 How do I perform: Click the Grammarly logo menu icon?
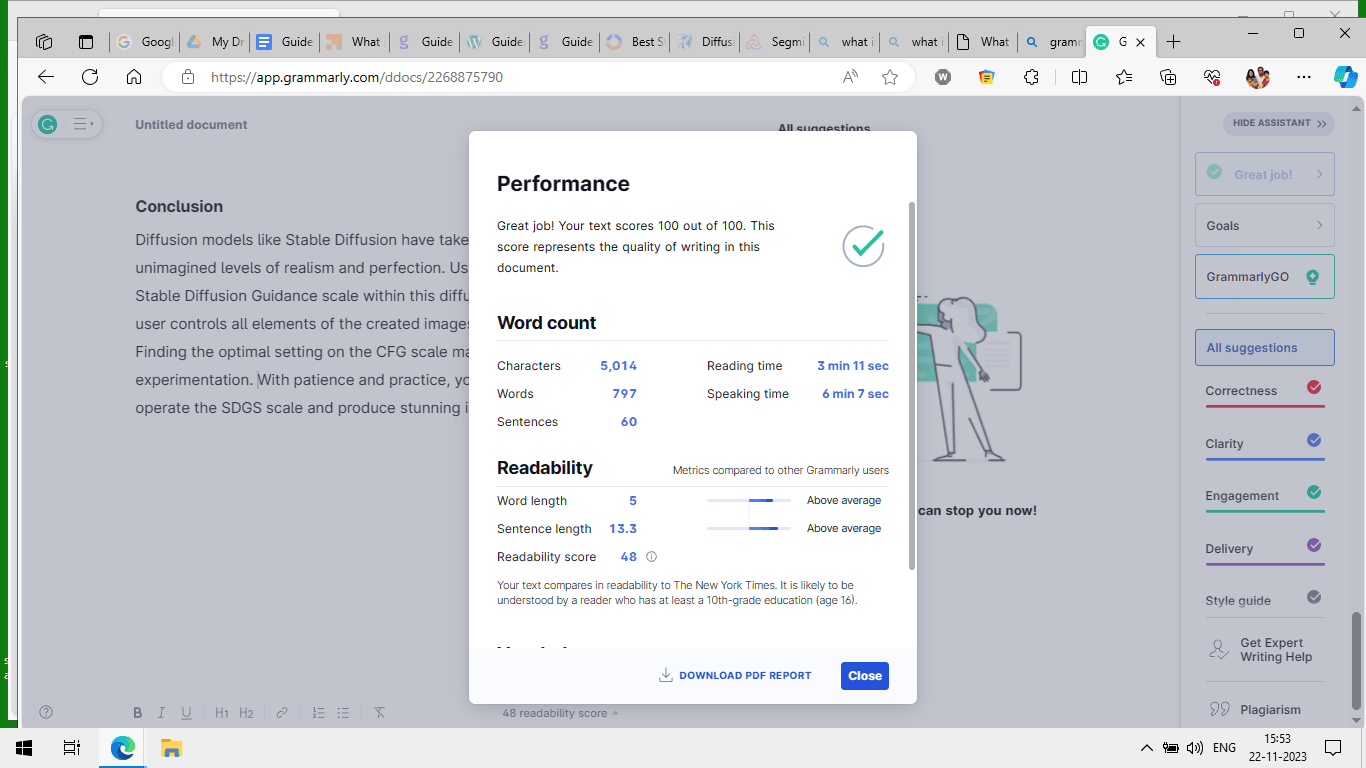click(47, 125)
